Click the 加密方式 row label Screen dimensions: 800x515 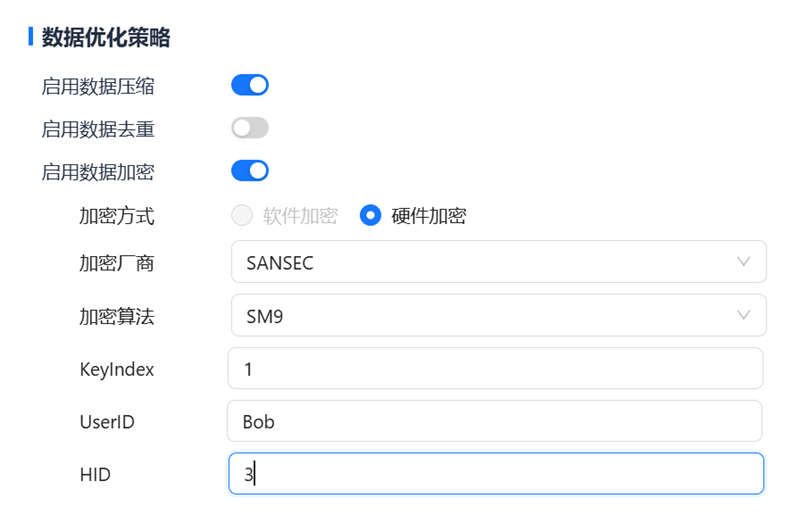pyautogui.click(x=117, y=215)
